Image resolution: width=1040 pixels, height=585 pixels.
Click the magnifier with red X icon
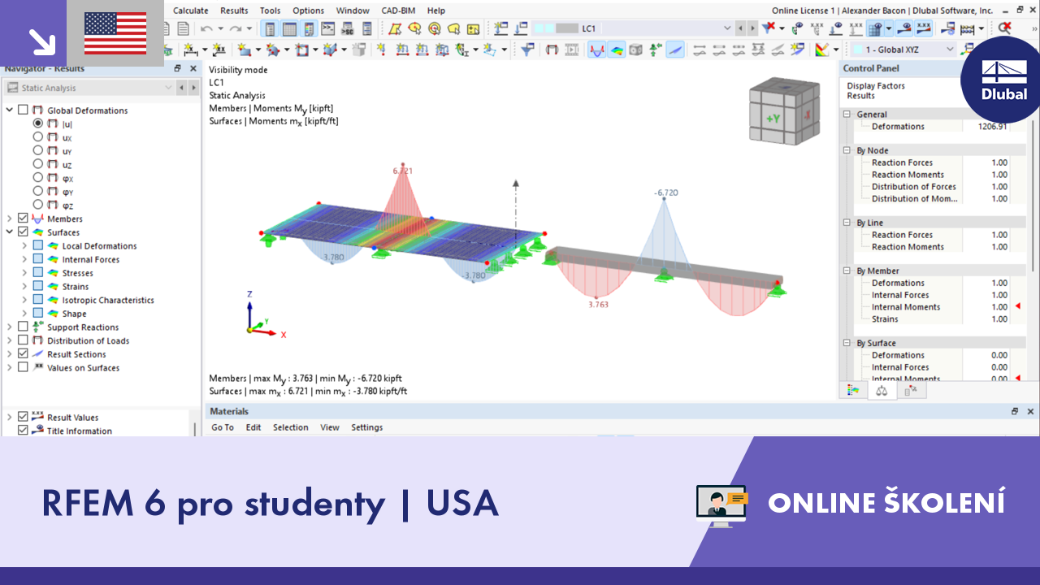click(x=1005, y=28)
